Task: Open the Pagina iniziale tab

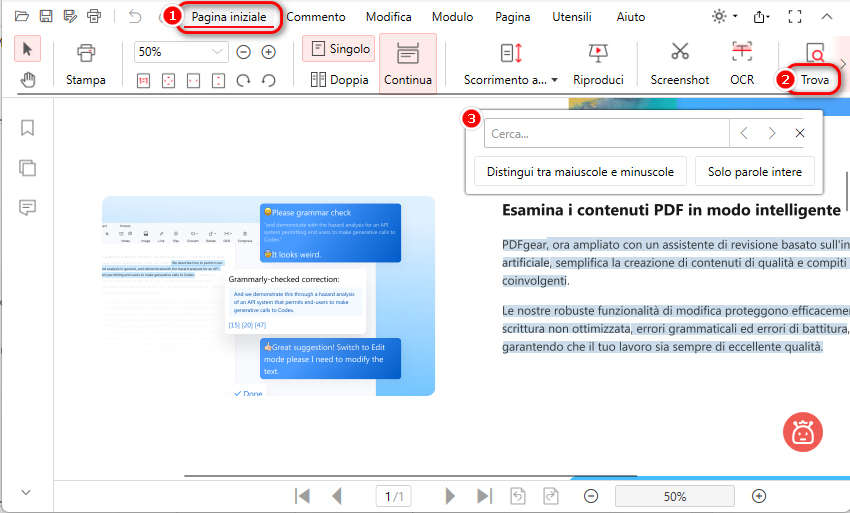Action: [x=229, y=17]
